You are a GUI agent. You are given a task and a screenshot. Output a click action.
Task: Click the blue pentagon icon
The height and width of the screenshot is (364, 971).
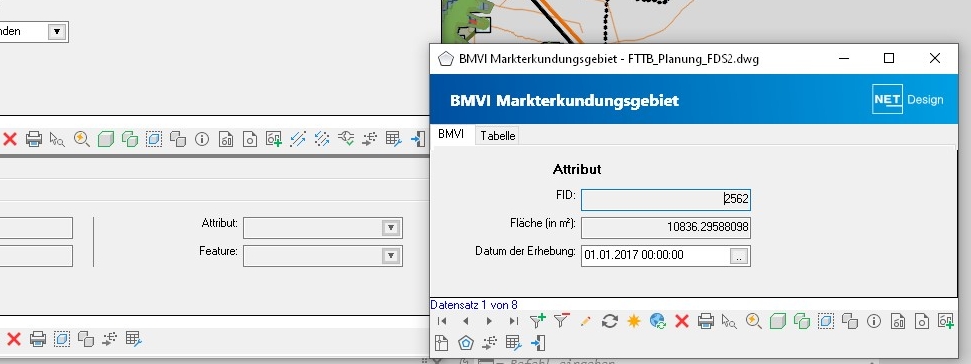tap(466, 342)
